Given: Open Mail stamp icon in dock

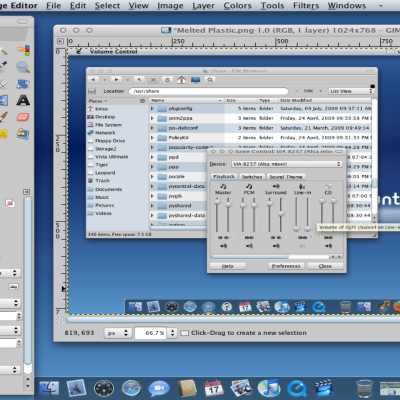Looking at the screenshot, I should (76, 388).
